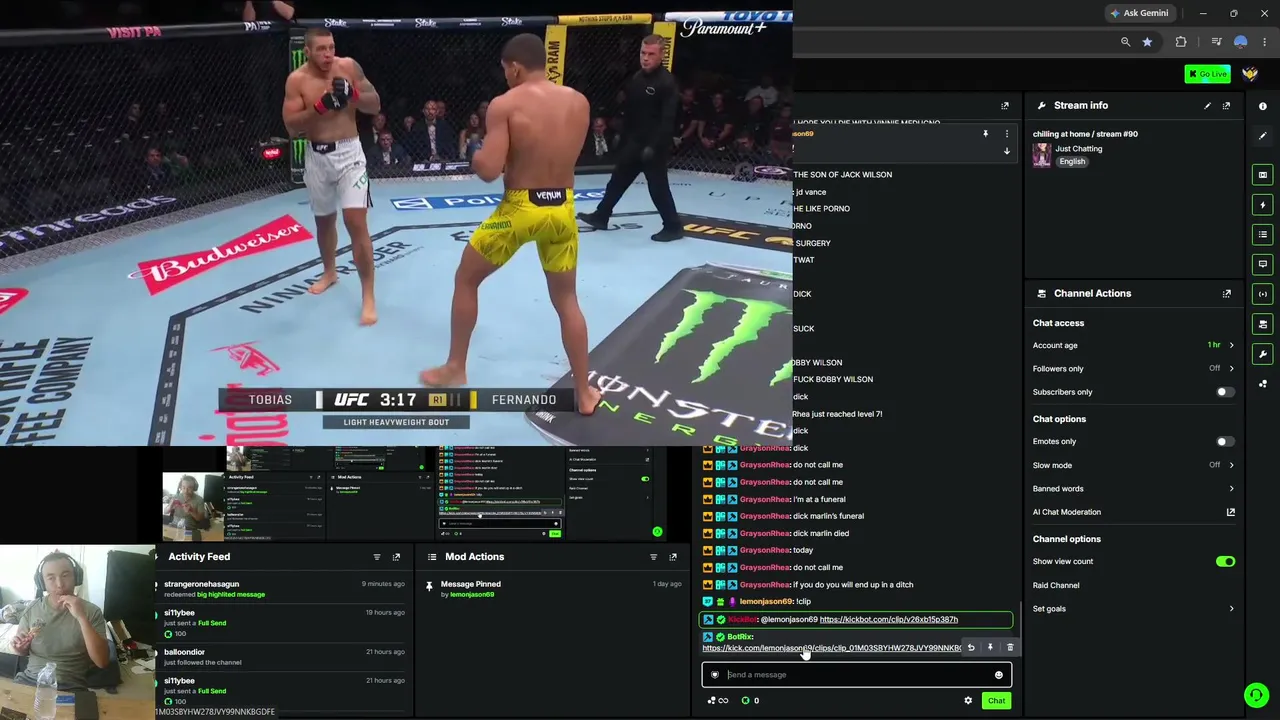Toggle the chat panel sidebar icon
This screenshot has width=1280, height=720.
point(1263,264)
